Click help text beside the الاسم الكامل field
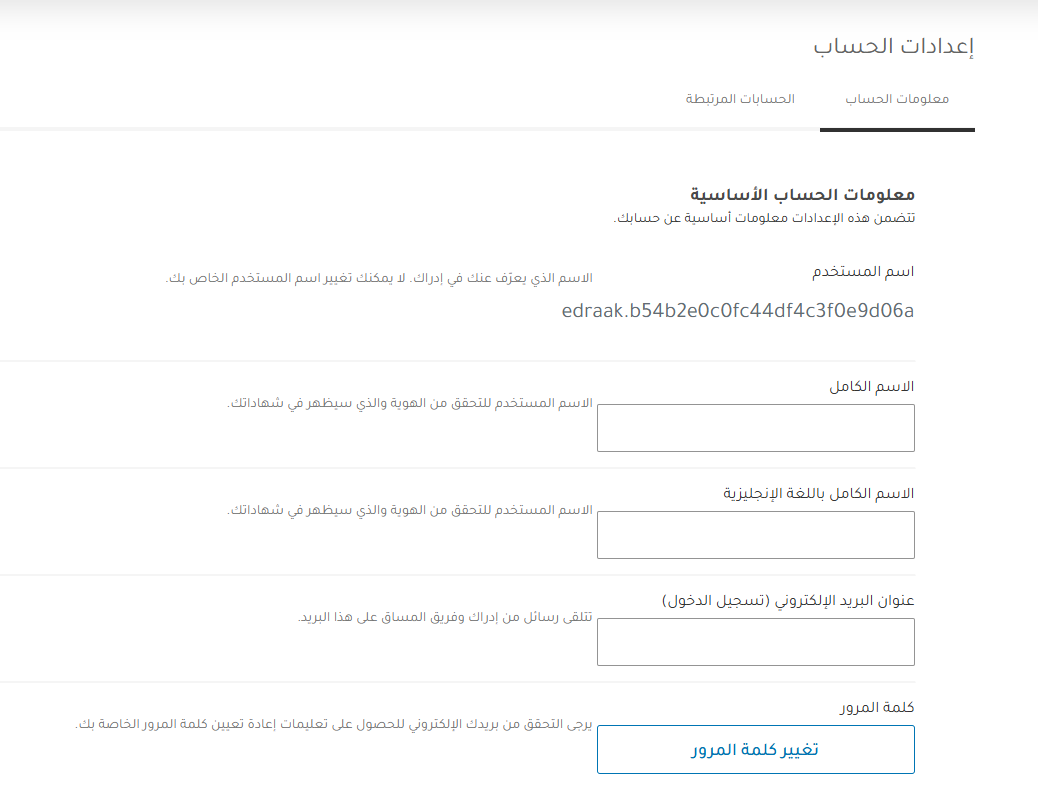Screen dimensions: 1038x787 click(x=410, y=403)
